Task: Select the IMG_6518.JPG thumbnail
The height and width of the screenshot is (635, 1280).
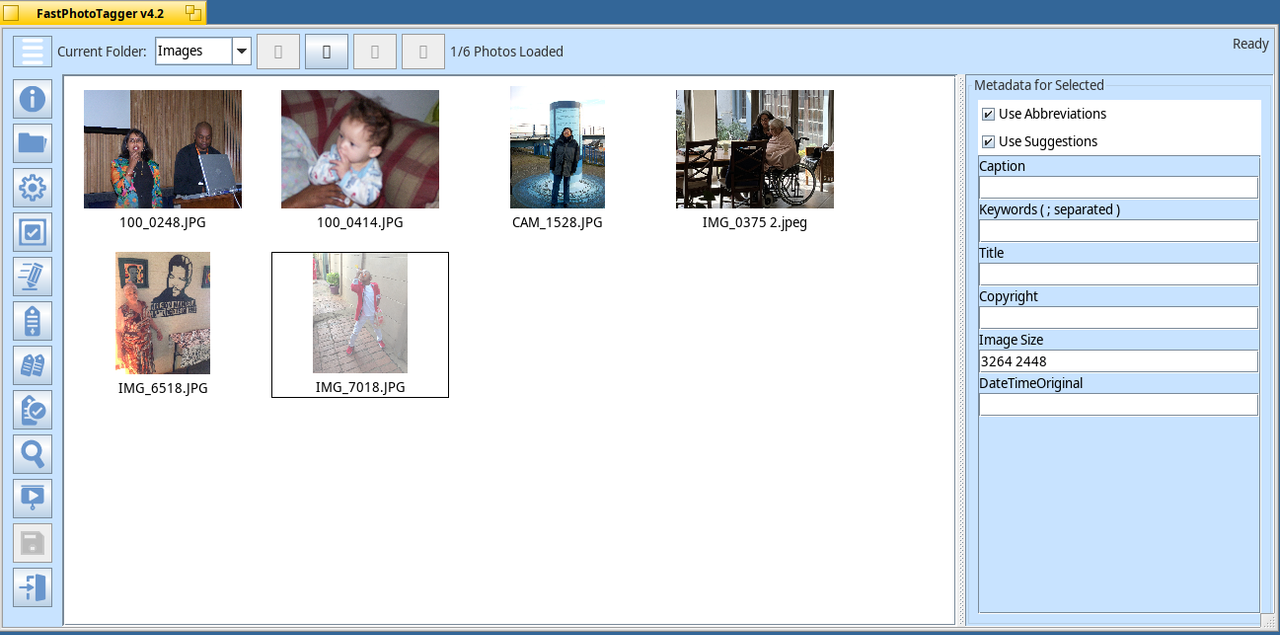Action: pyautogui.click(x=163, y=313)
